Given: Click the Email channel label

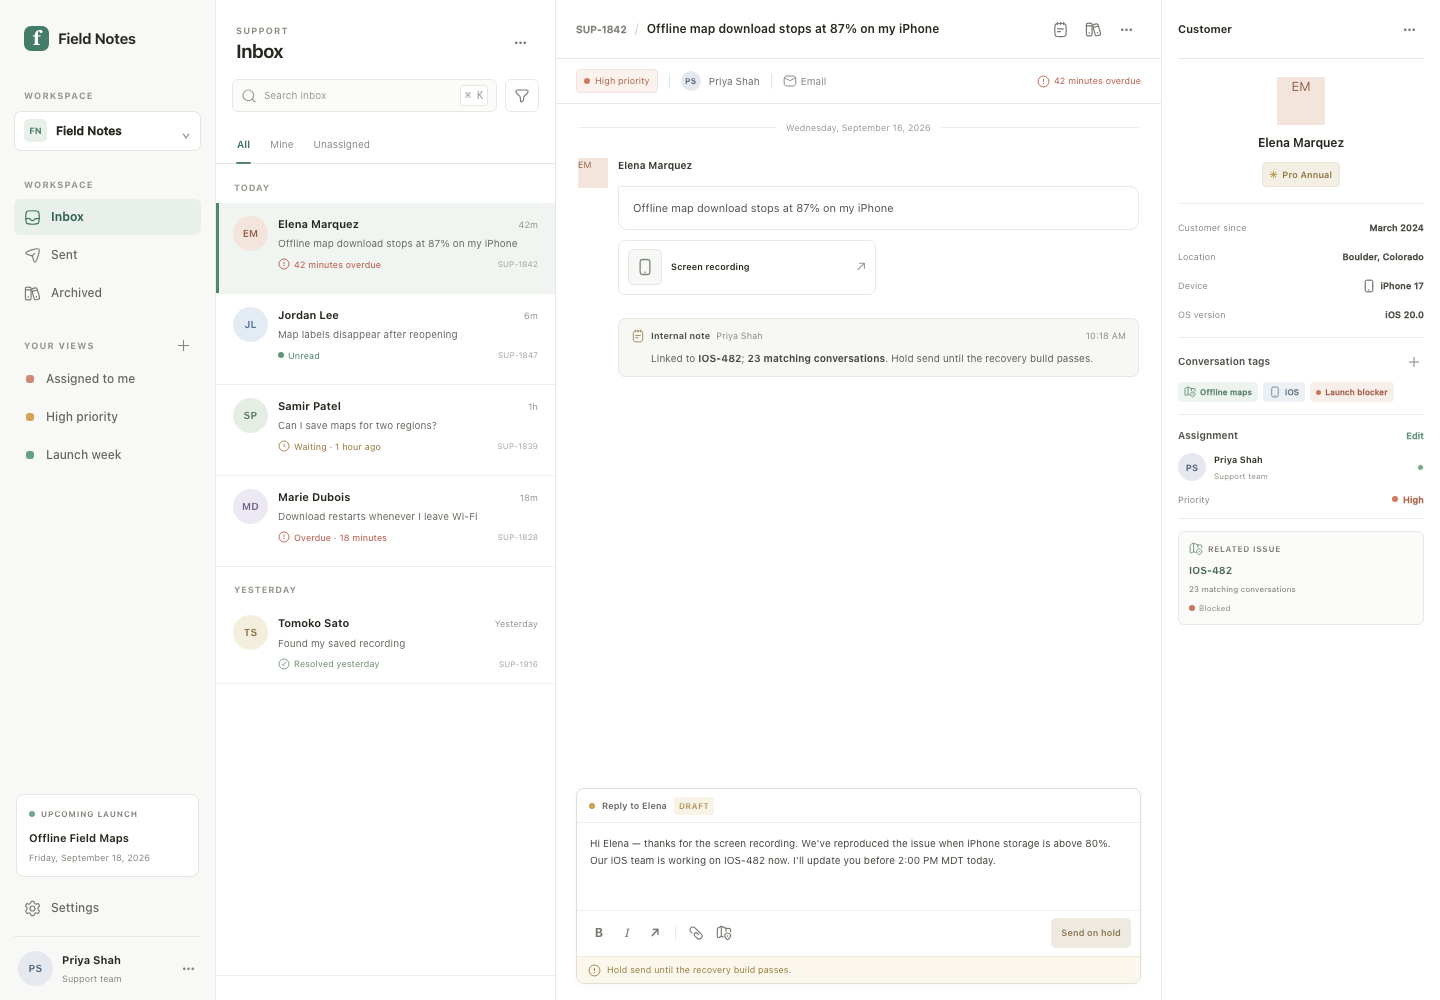Looking at the screenshot, I should click(x=805, y=81).
